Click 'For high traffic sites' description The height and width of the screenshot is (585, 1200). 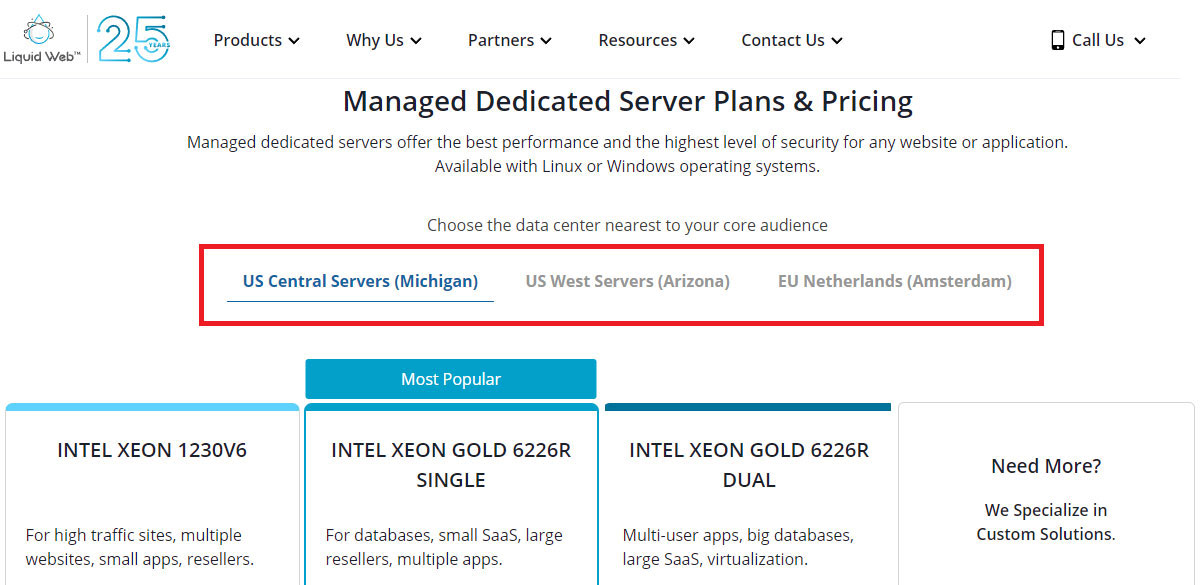(x=140, y=547)
